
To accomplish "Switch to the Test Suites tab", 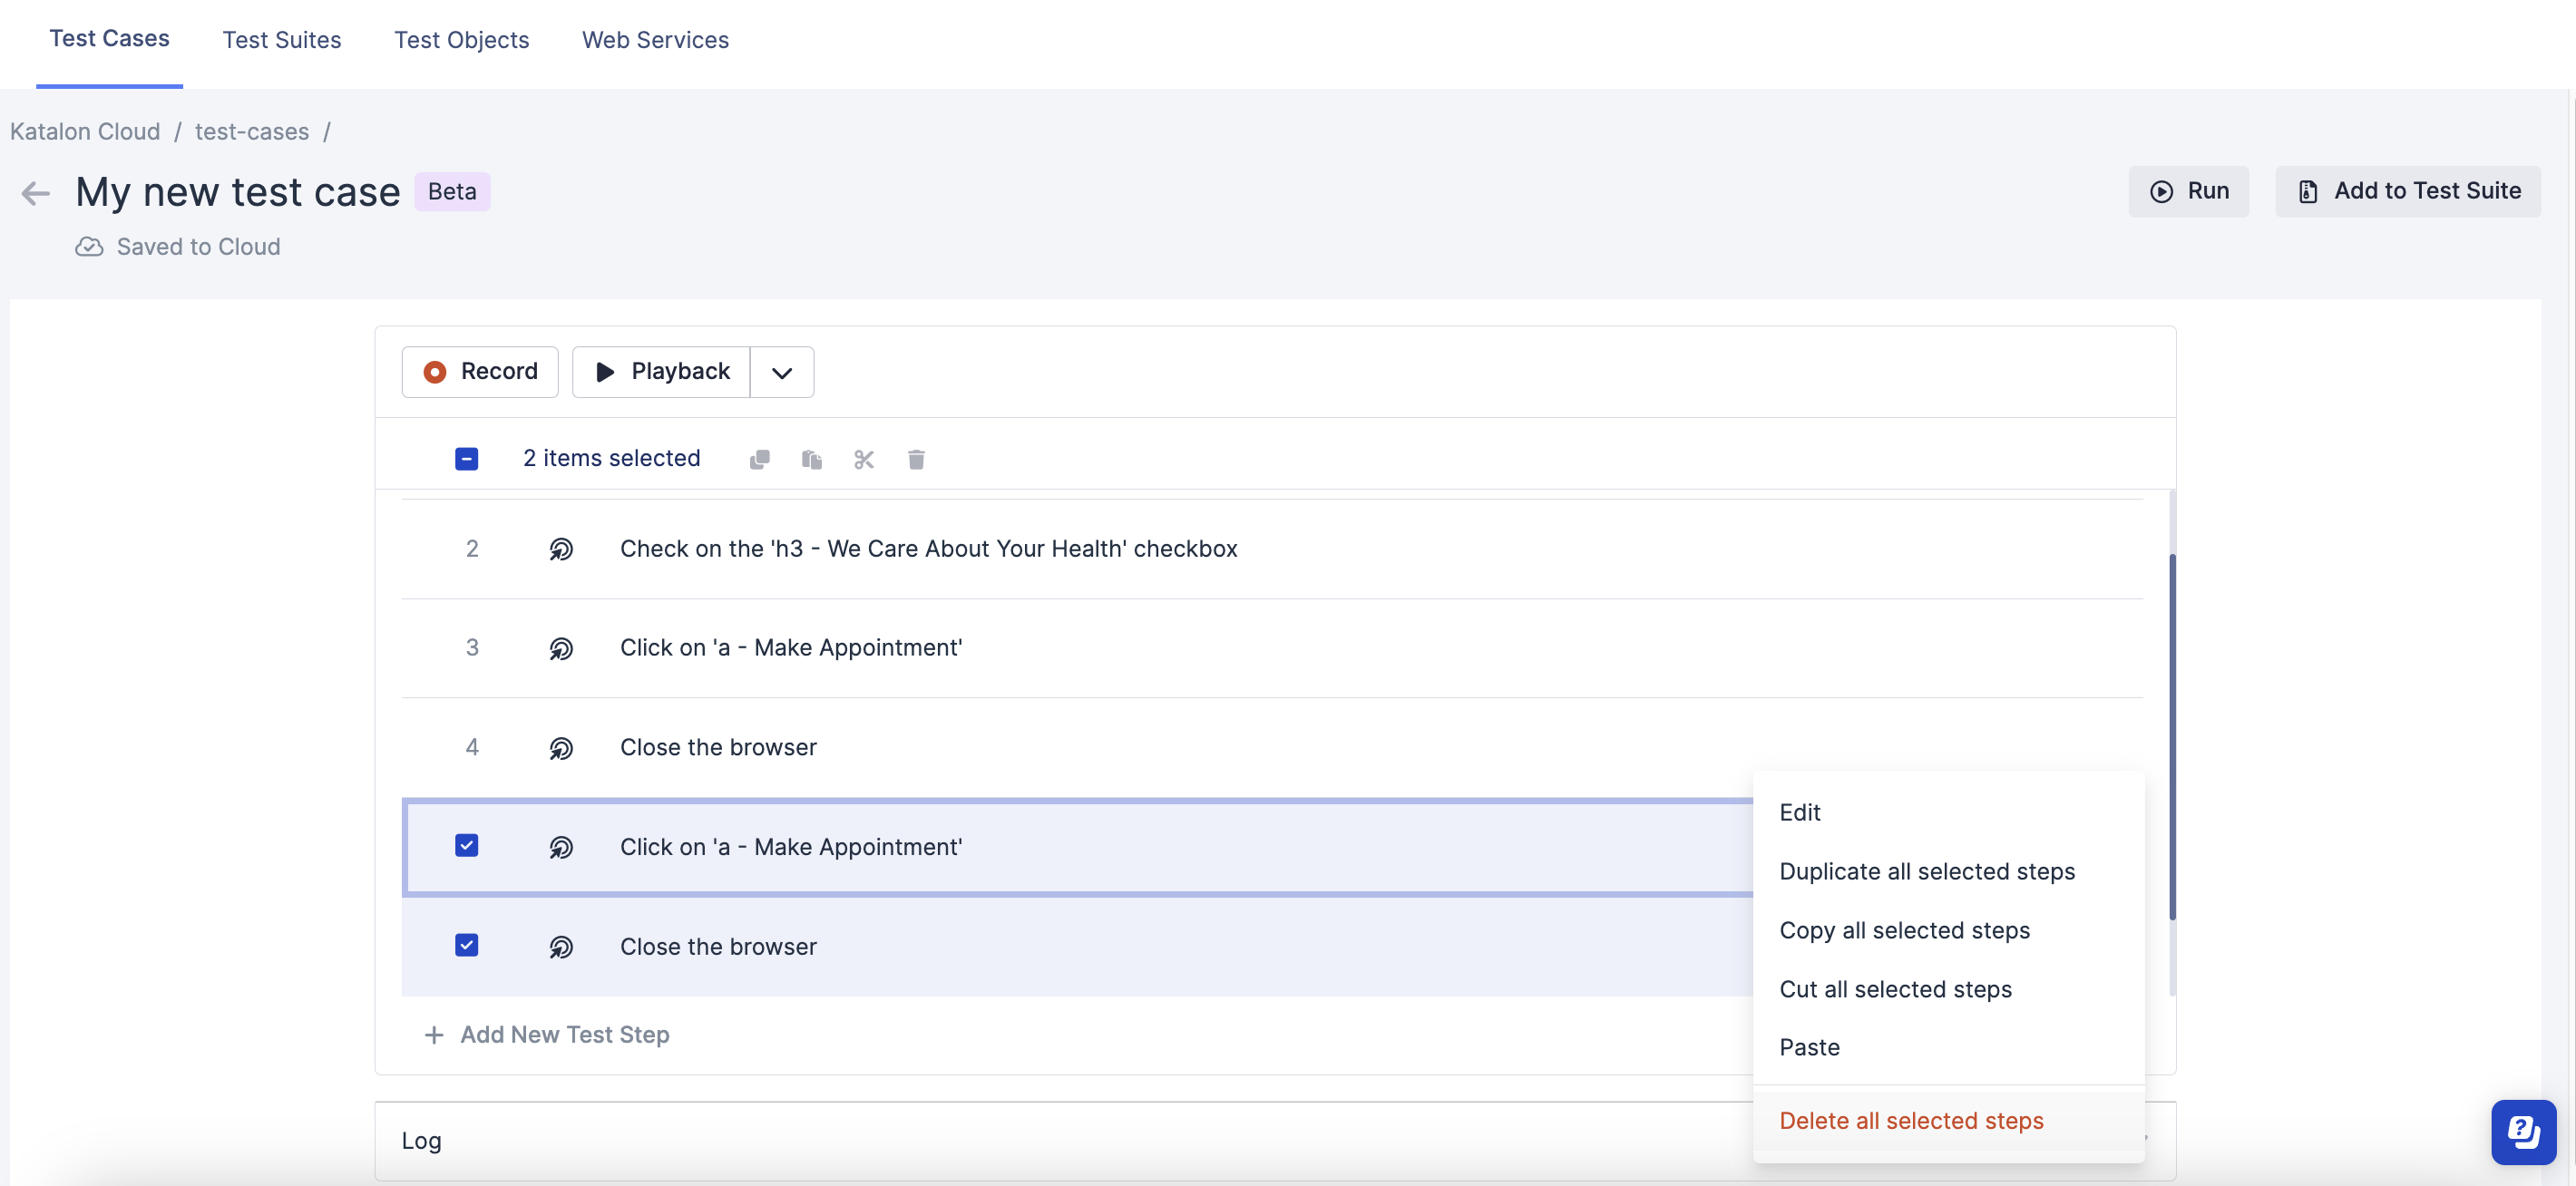I will 279,38.
